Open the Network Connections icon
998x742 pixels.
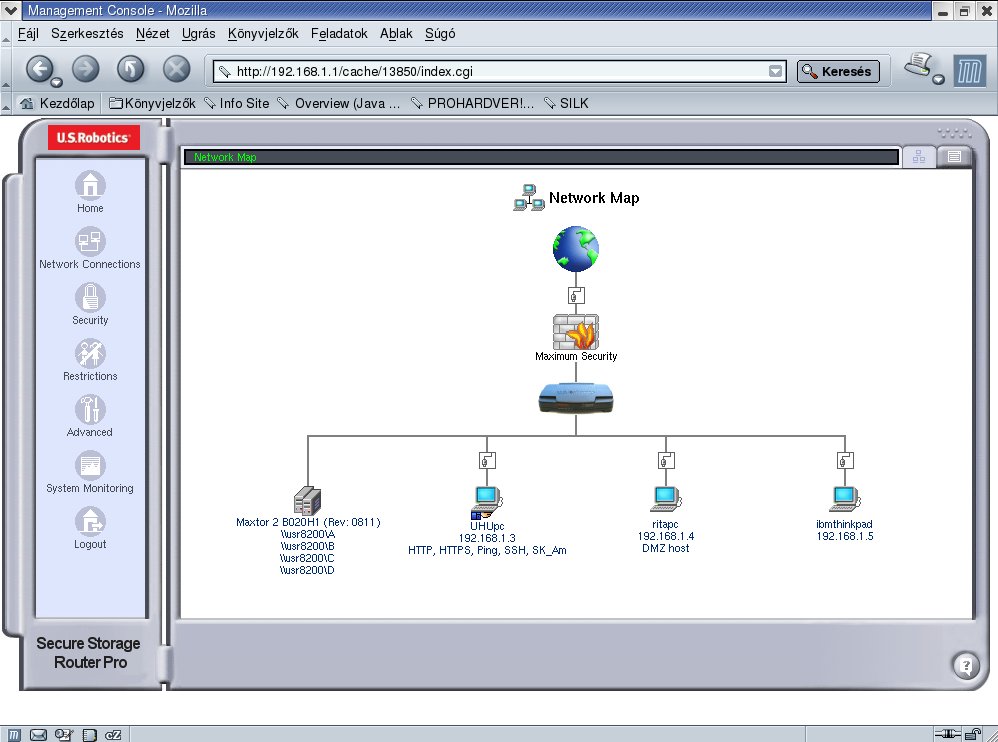90,242
